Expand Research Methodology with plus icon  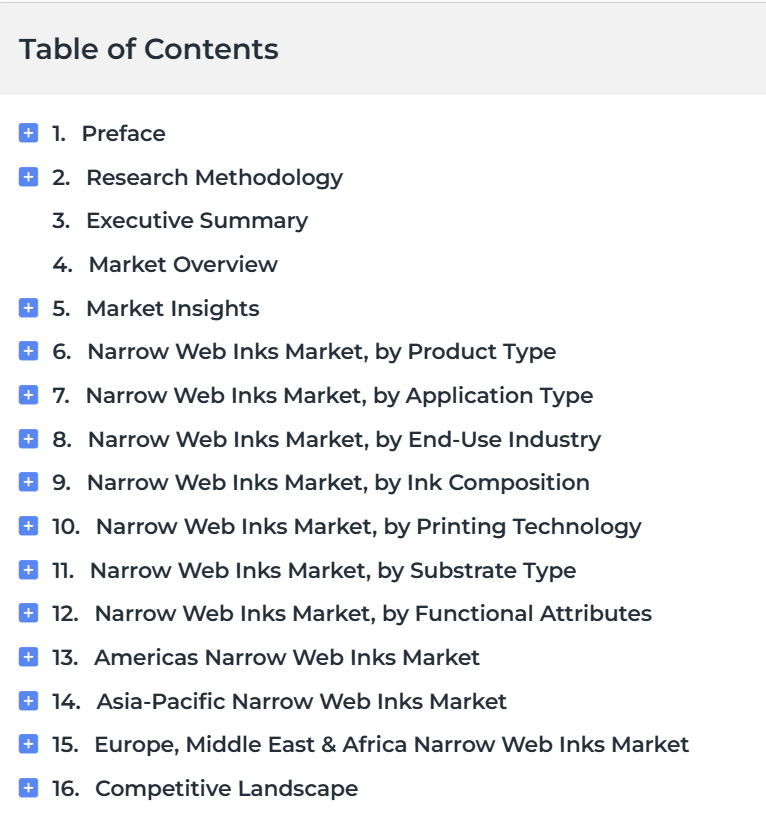28,177
